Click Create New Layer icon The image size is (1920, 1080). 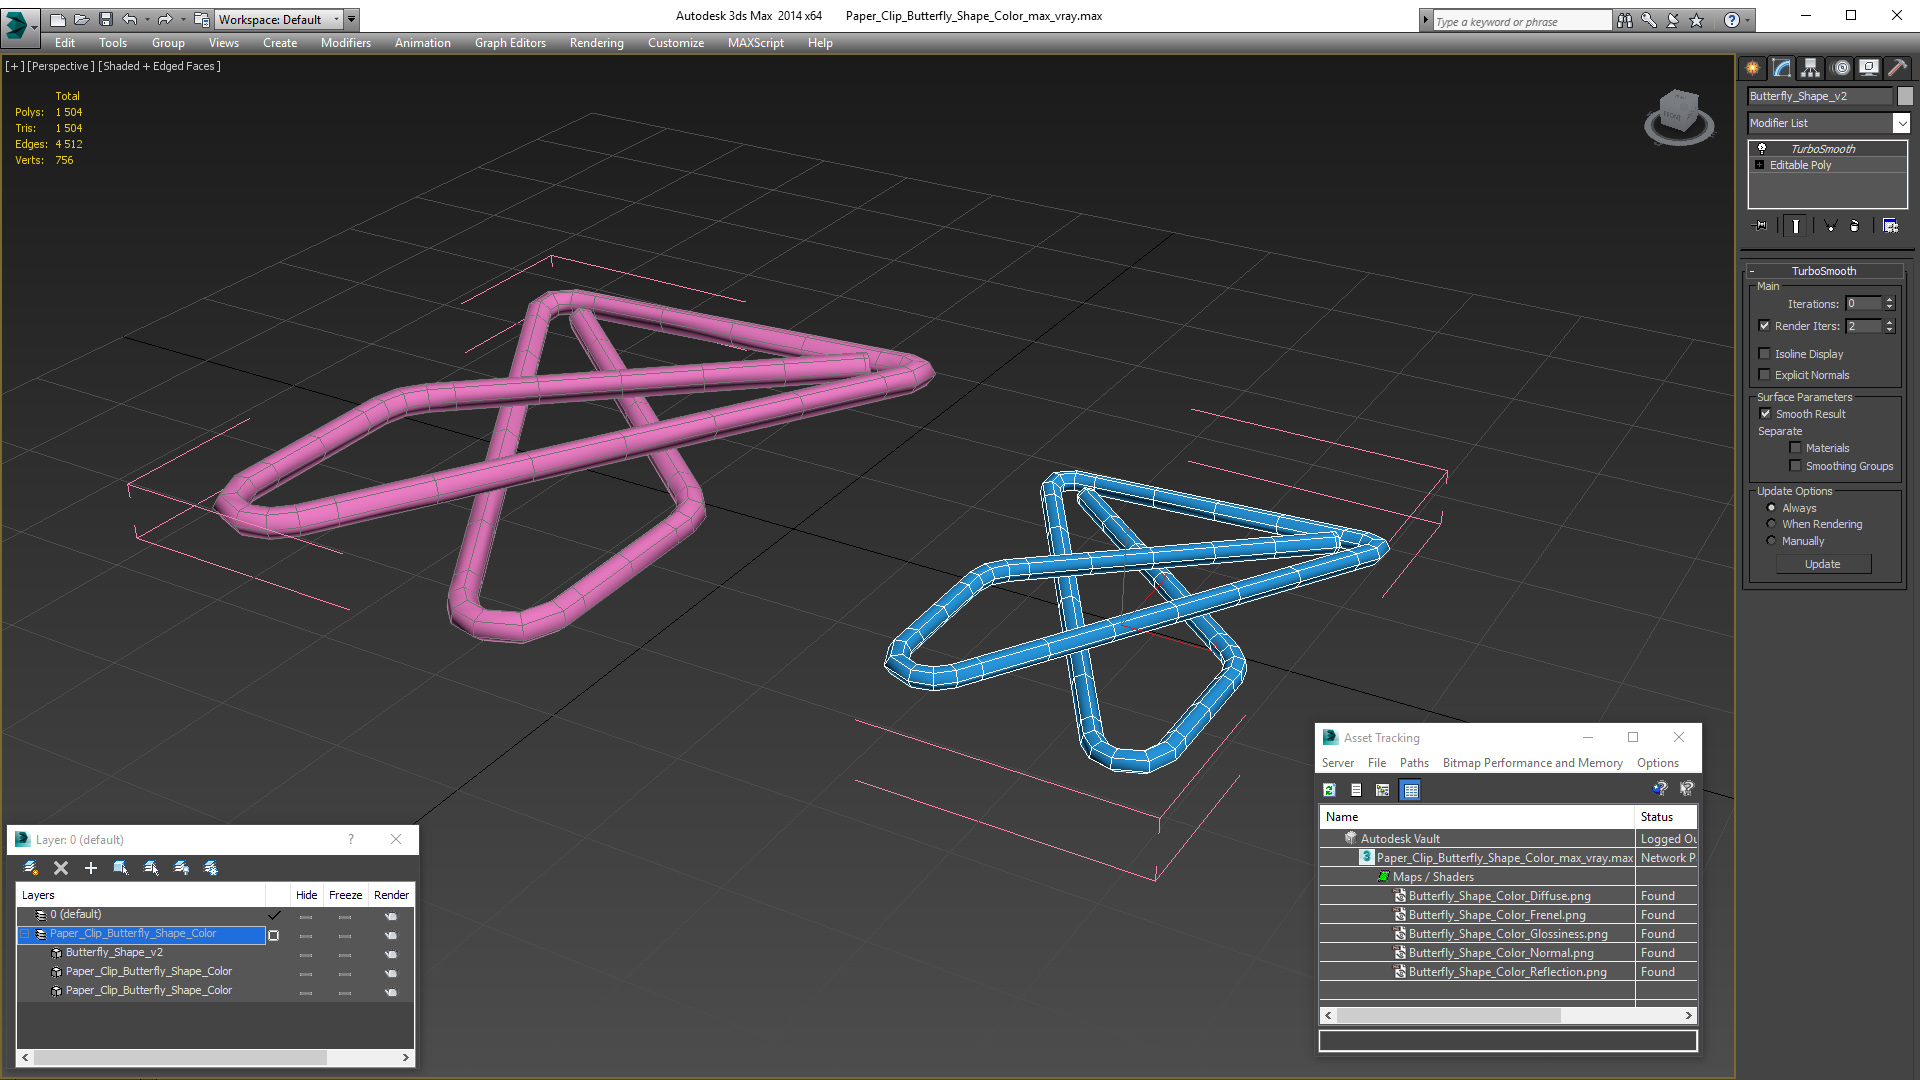click(x=31, y=868)
